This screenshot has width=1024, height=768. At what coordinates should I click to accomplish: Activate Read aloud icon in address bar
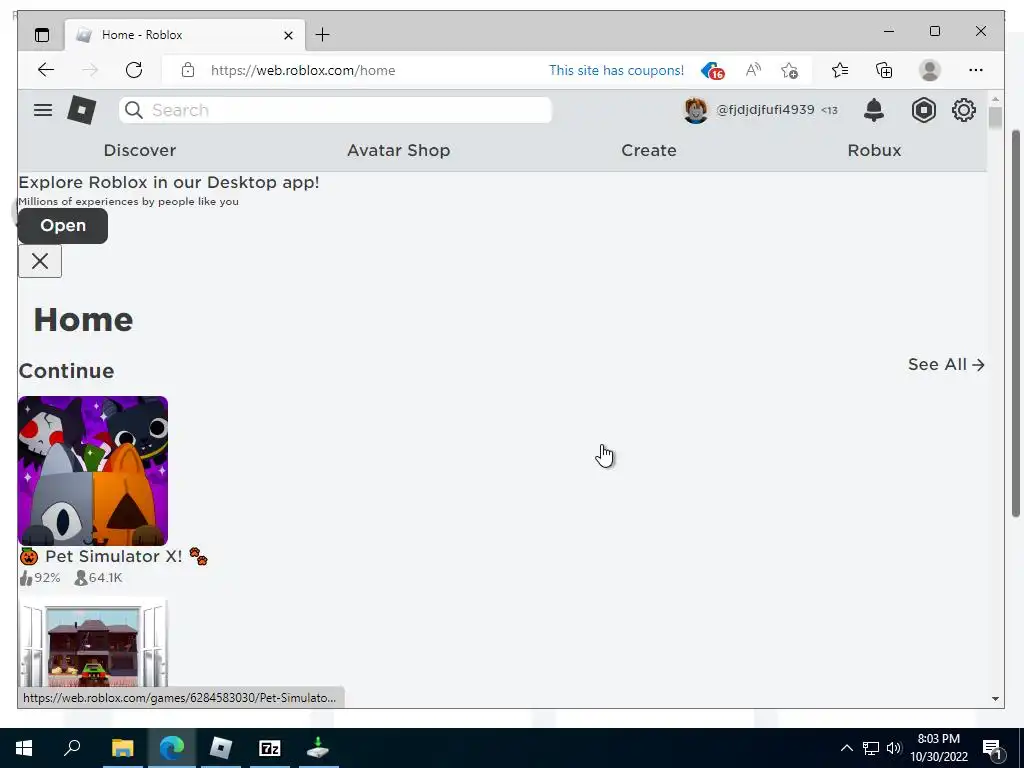pos(753,70)
